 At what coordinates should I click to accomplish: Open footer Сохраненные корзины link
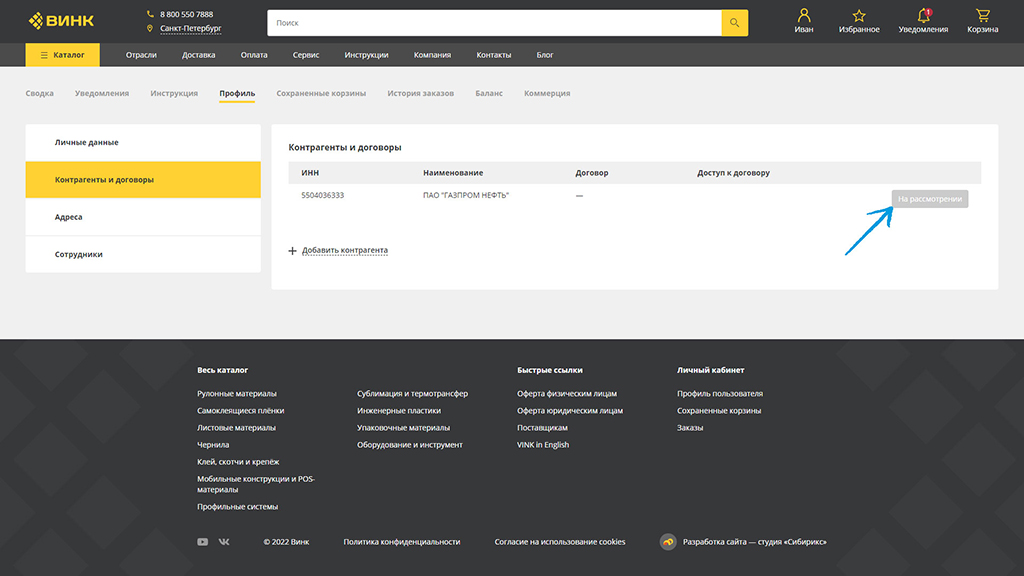719,411
